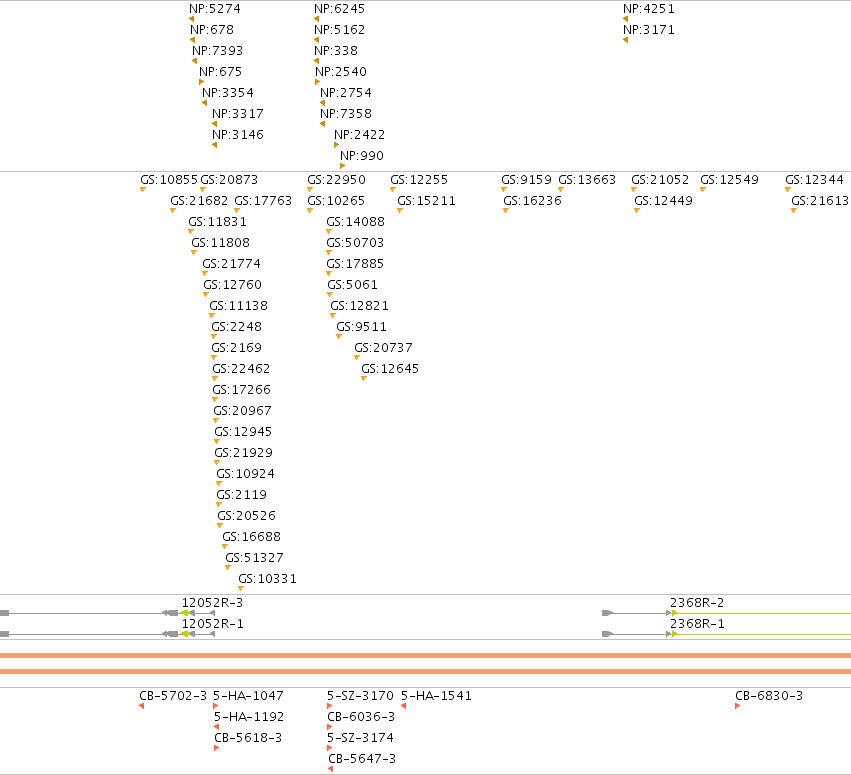Image resolution: width=851 pixels, height=775 pixels.
Task: Click the red arrow below CB-5702-3
Action: (142, 706)
